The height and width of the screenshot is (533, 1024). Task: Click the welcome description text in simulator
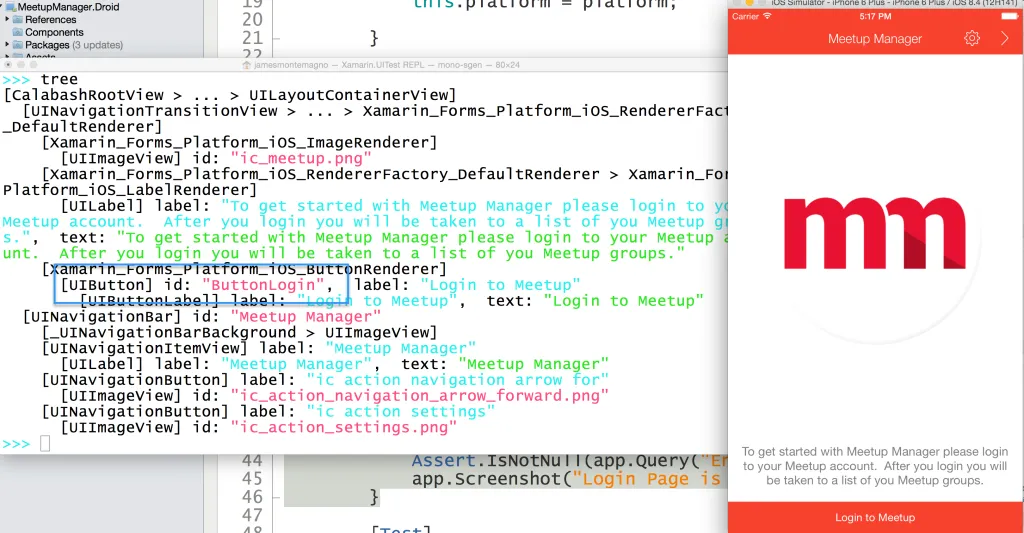click(x=874, y=466)
